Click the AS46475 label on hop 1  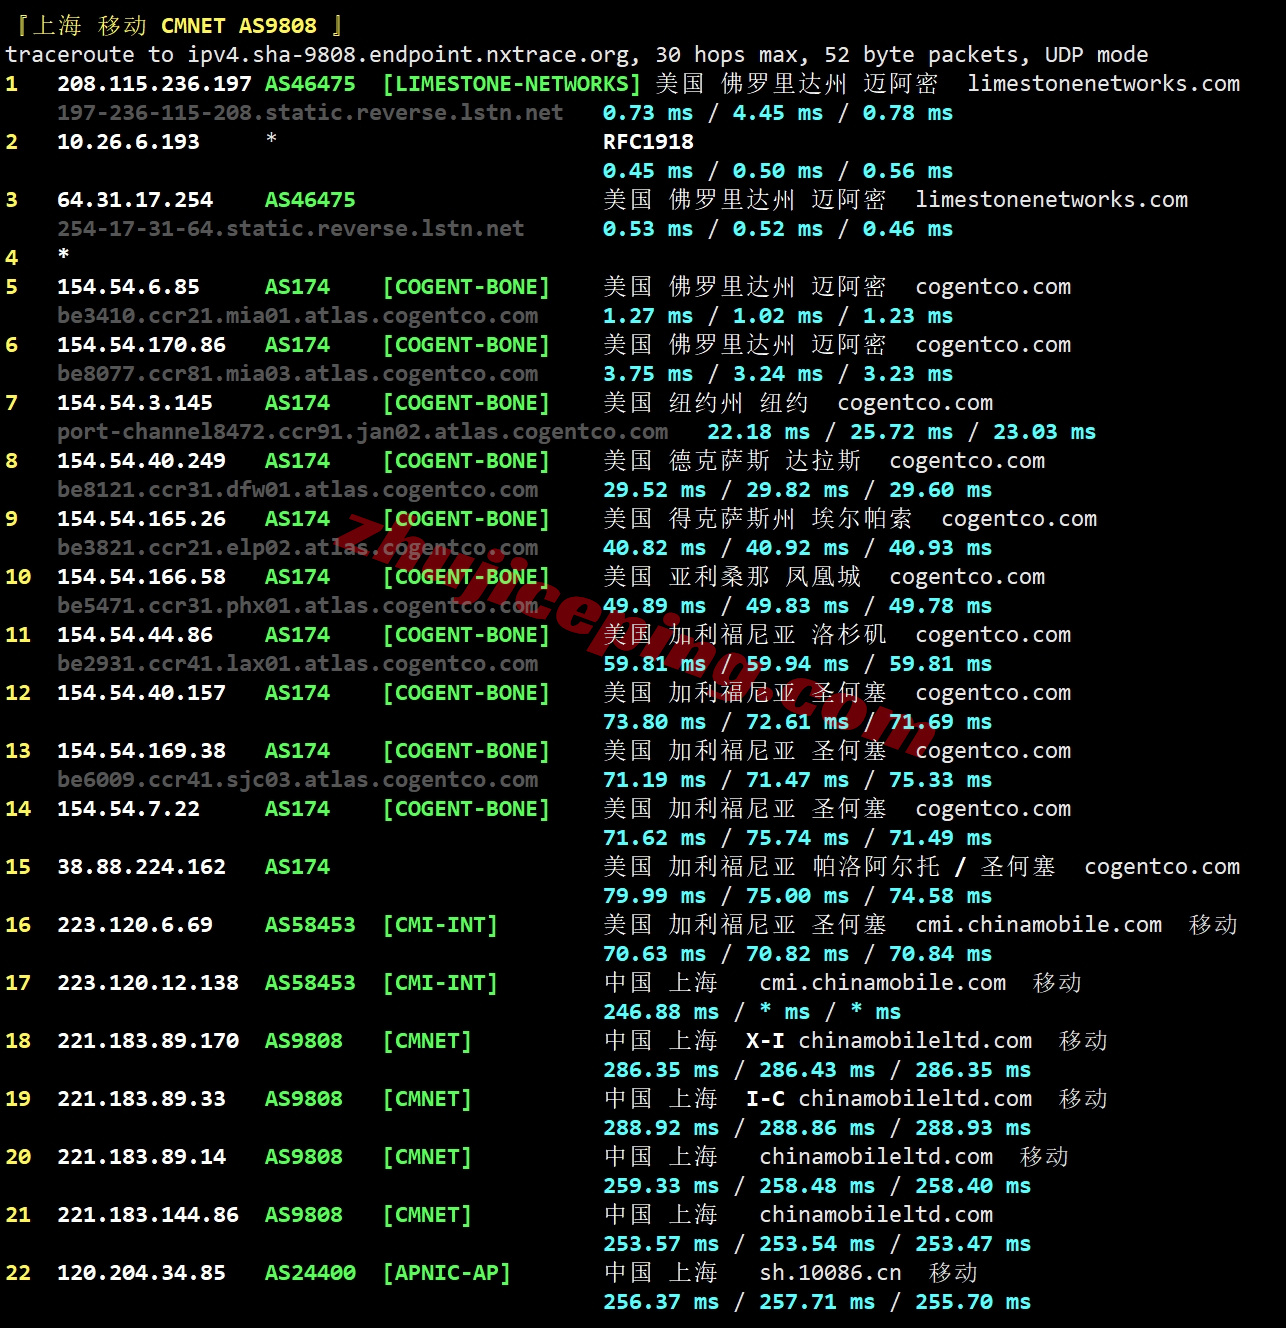(x=310, y=84)
